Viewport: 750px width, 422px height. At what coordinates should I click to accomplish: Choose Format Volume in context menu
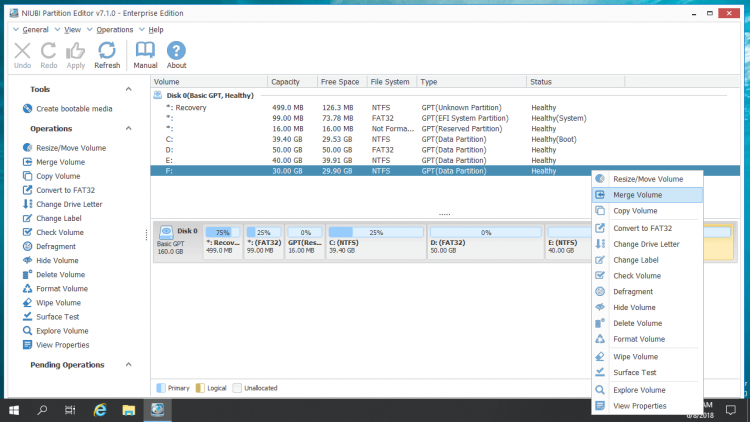pyautogui.click(x=647, y=339)
